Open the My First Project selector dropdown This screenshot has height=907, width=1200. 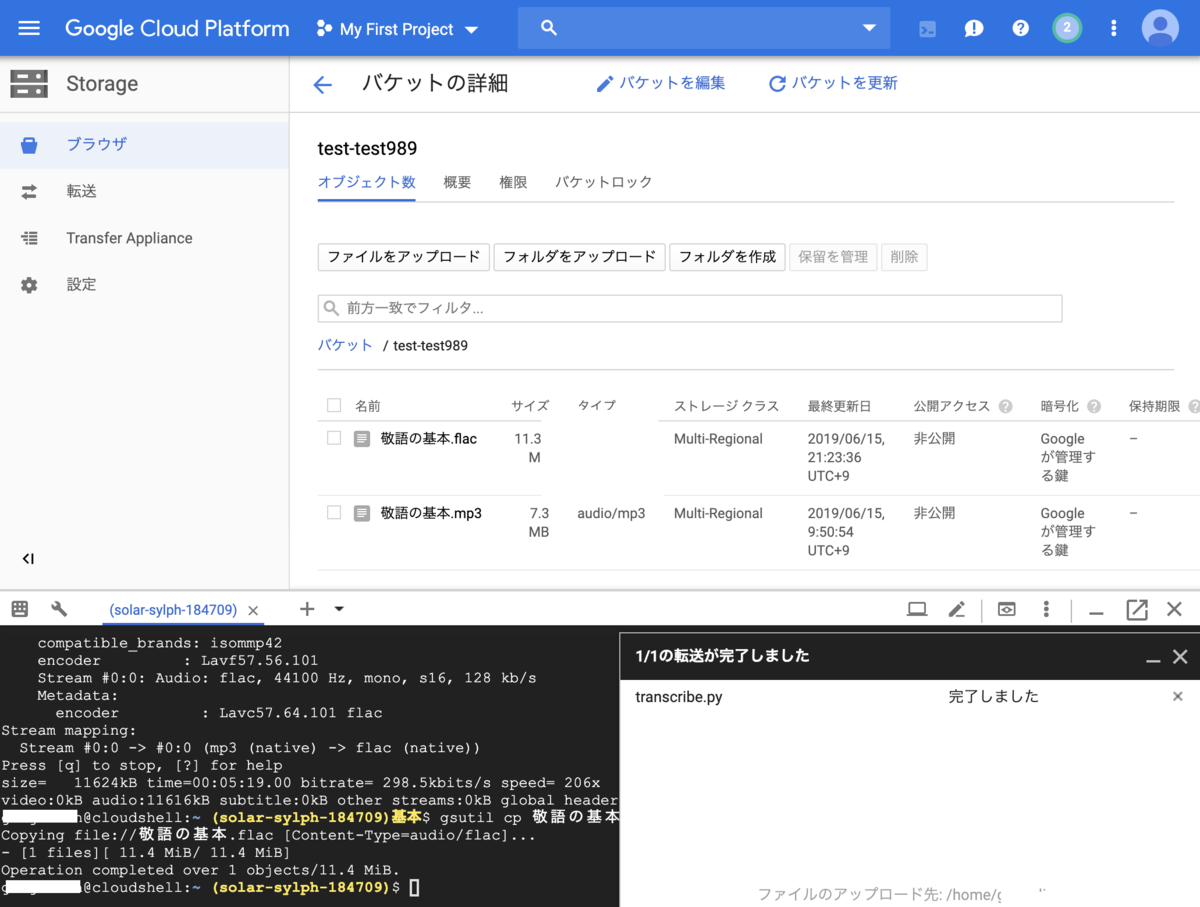tap(398, 29)
